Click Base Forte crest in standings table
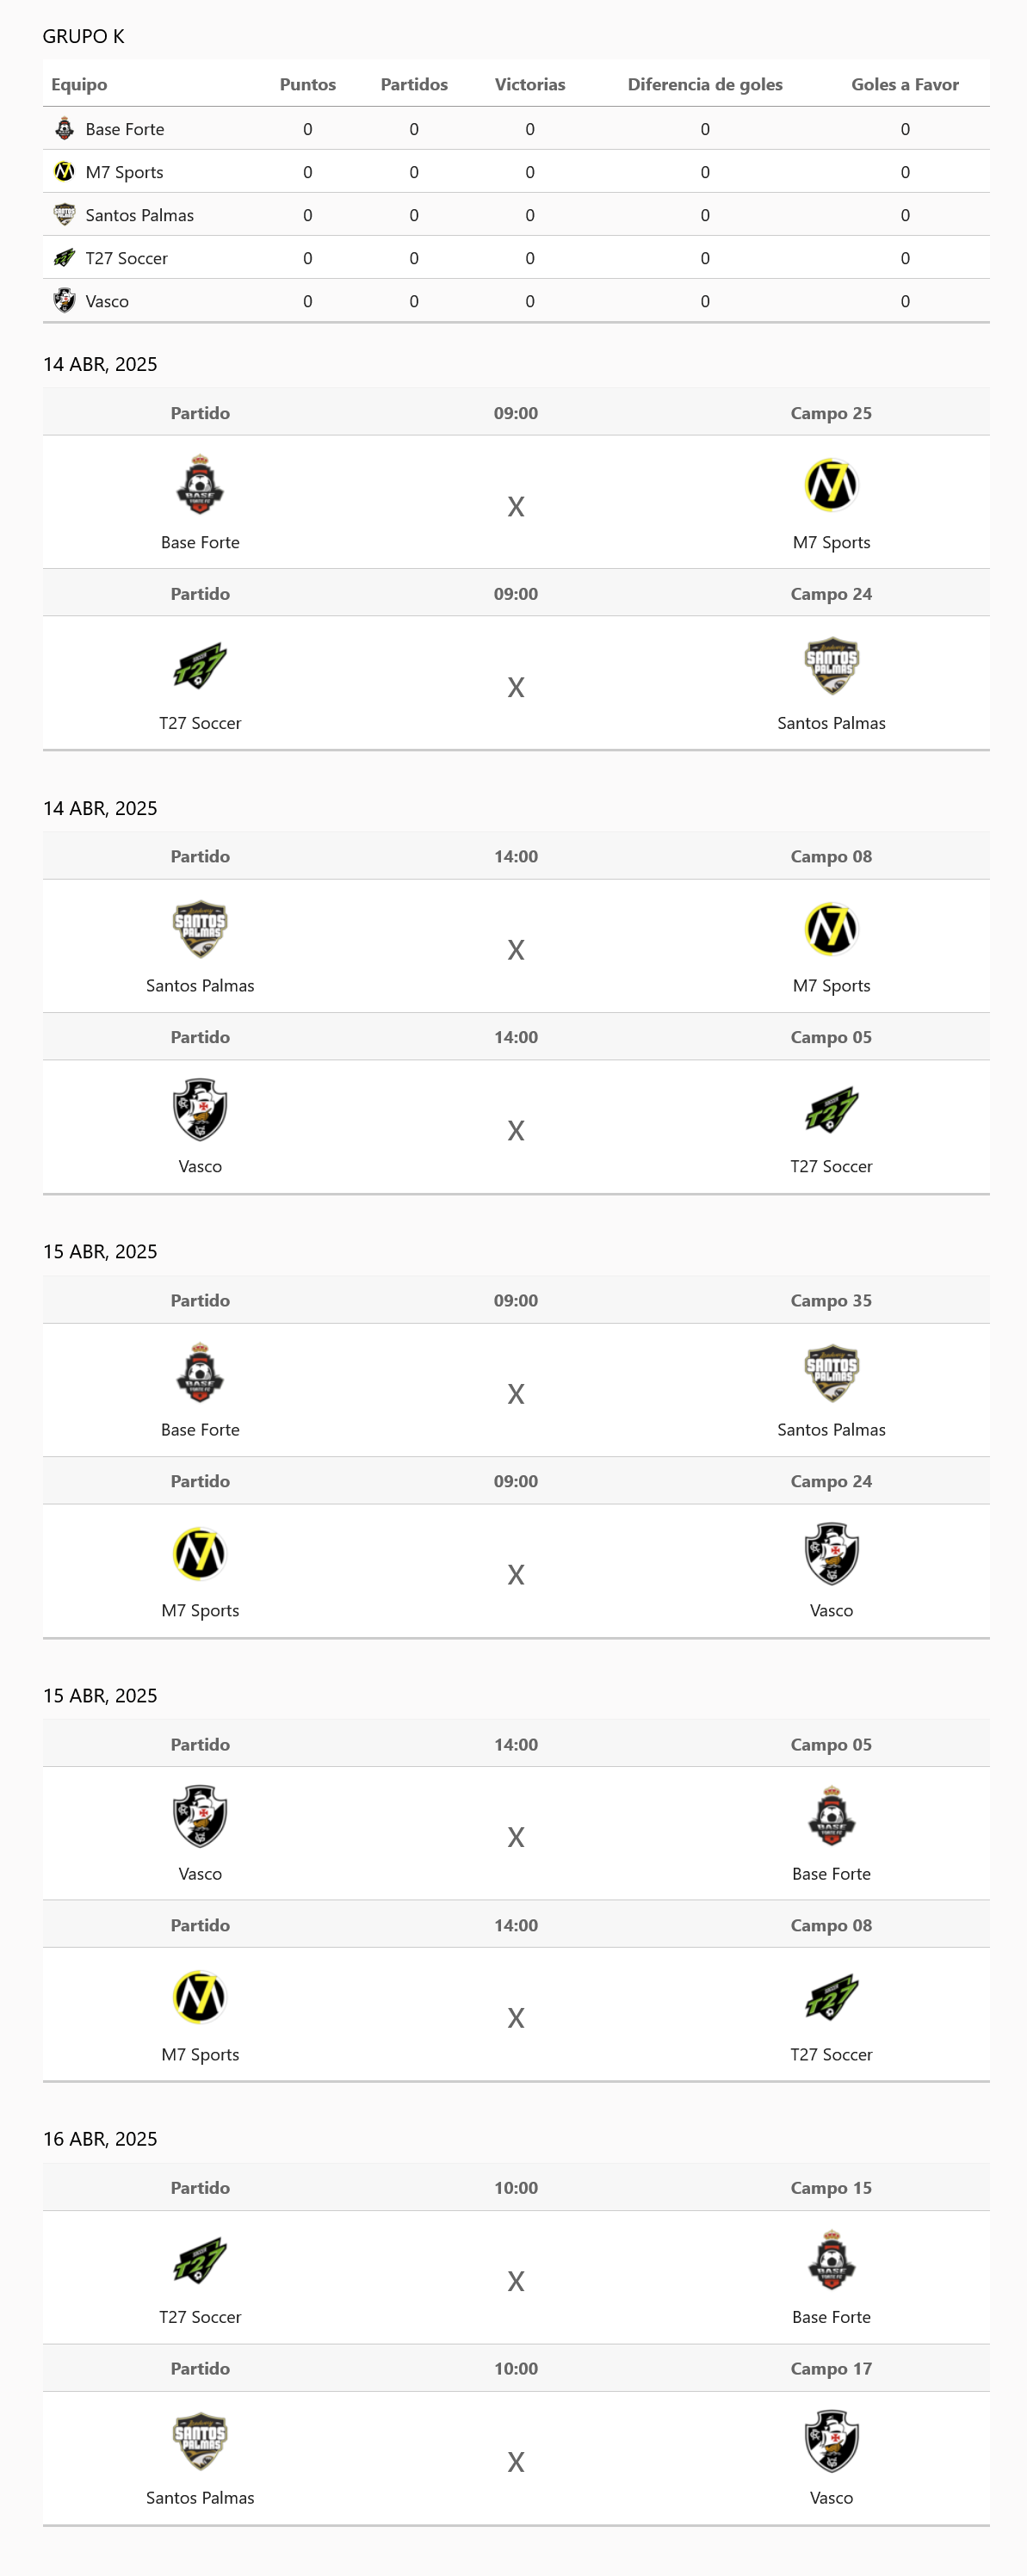 click(x=64, y=129)
